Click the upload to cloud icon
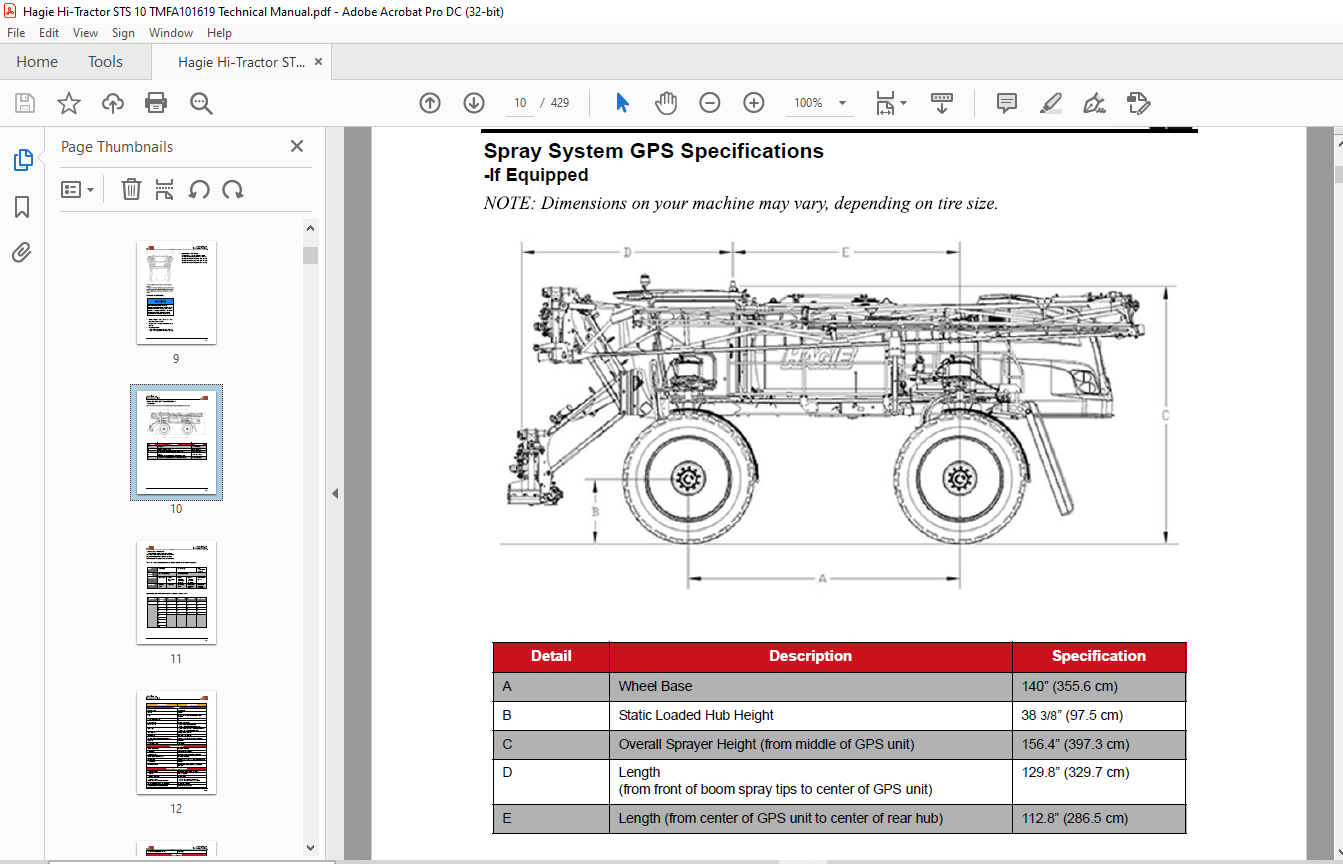Image resolution: width=1343 pixels, height=864 pixels. click(112, 103)
